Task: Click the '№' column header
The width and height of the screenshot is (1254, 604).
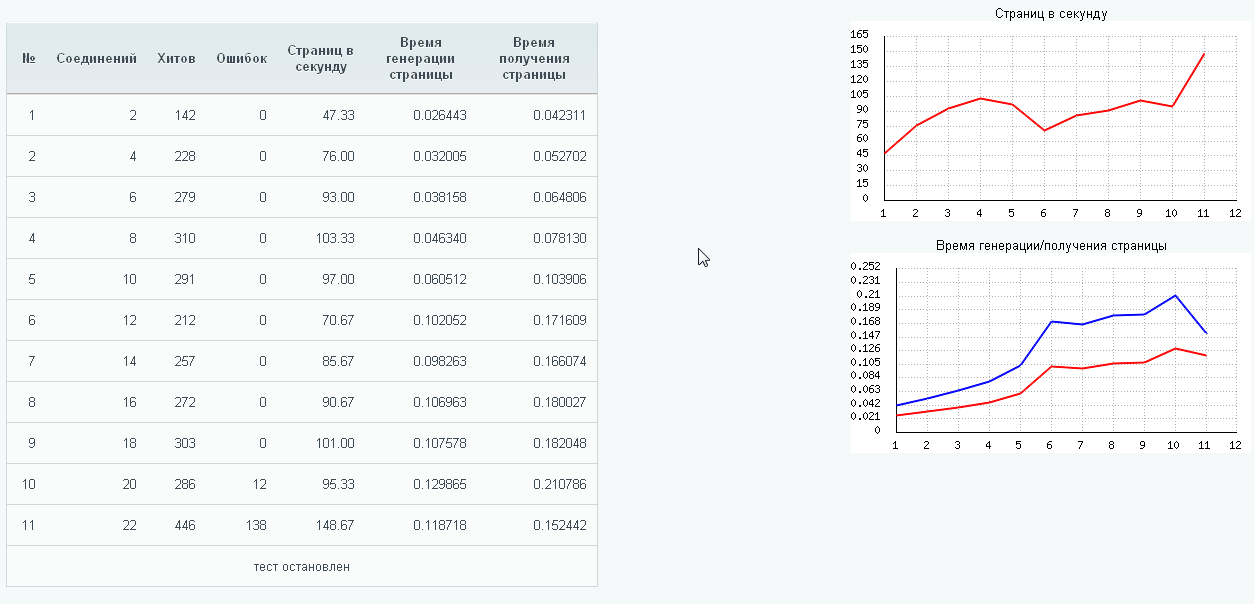Action: coord(29,59)
